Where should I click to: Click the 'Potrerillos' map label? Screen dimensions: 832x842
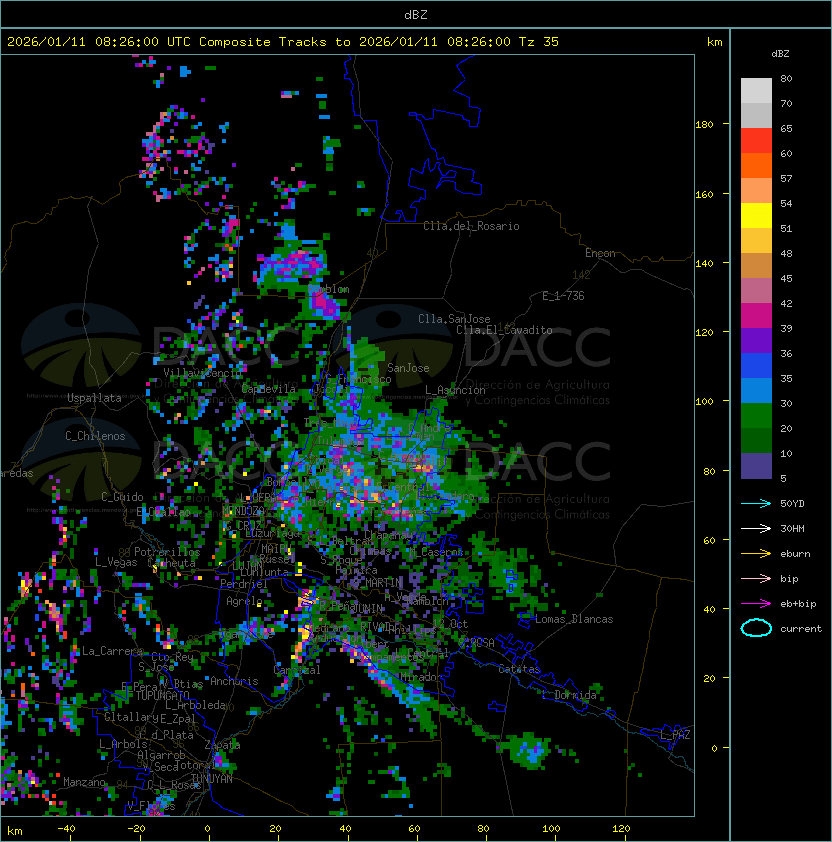tap(167, 552)
